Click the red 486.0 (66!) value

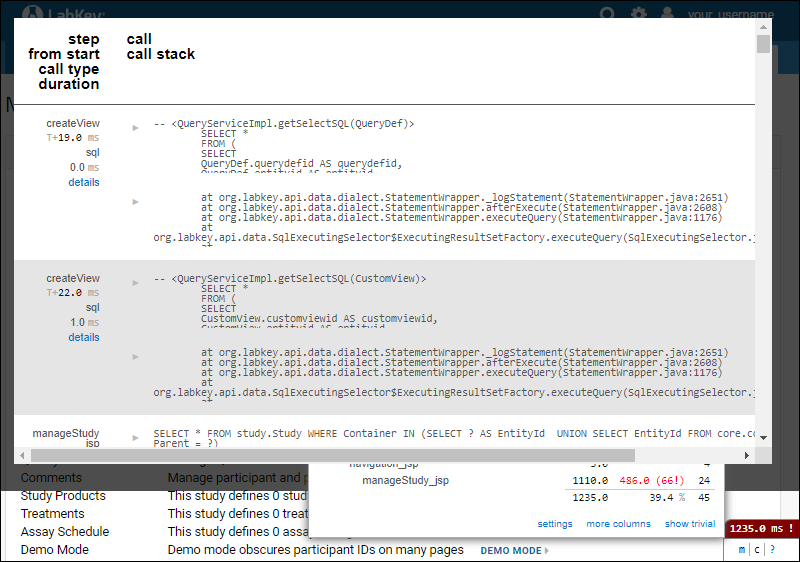click(x=652, y=480)
